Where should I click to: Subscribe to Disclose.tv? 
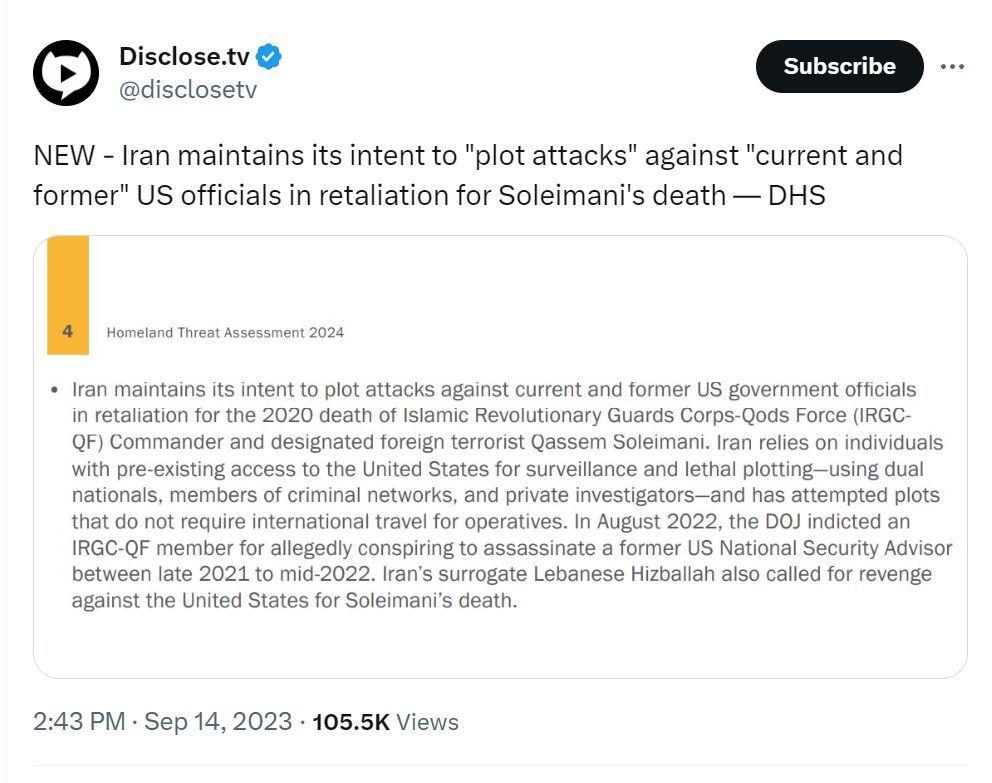tap(840, 66)
